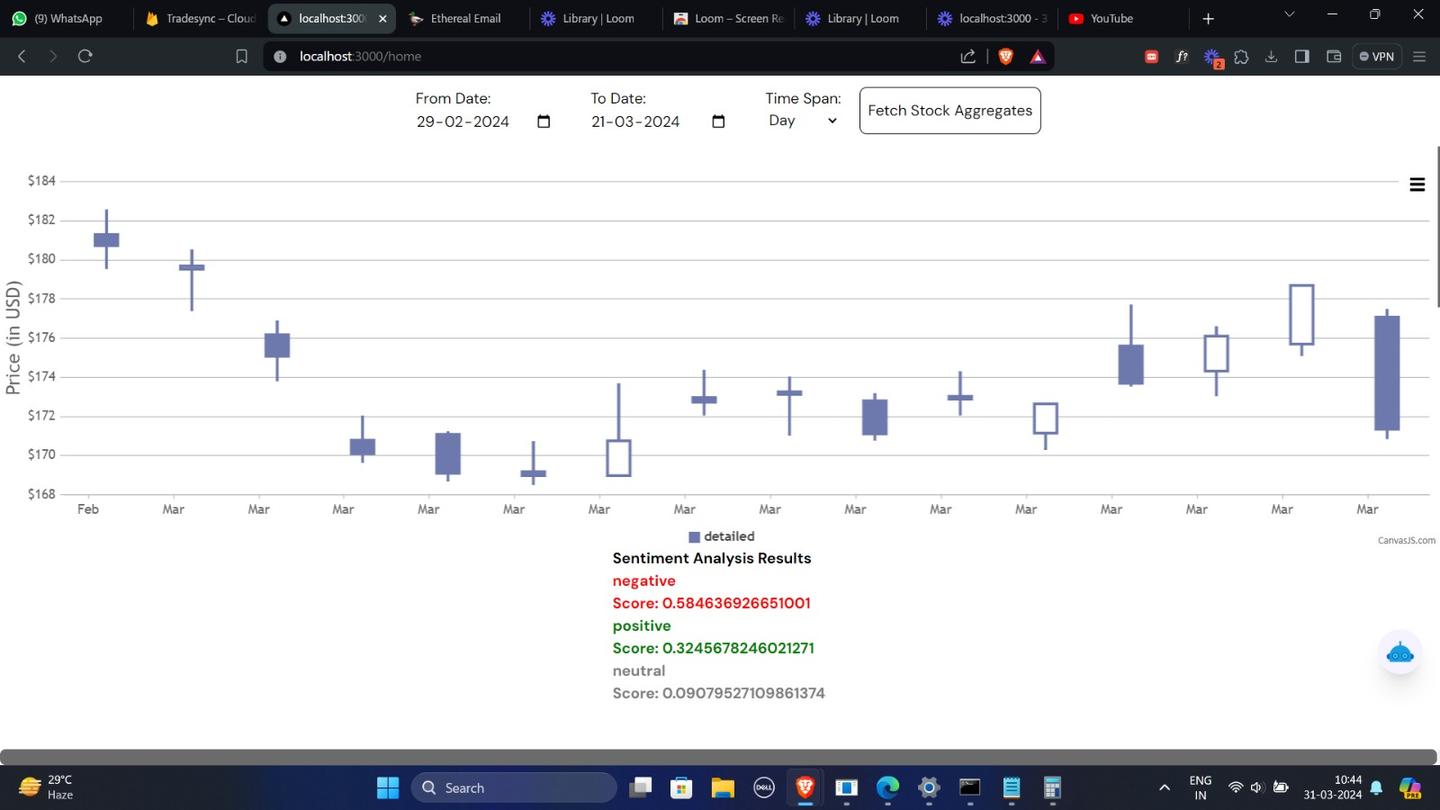Show hidden system tray icons chevron
1440x810 pixels.
click(x=1164, y=788)
